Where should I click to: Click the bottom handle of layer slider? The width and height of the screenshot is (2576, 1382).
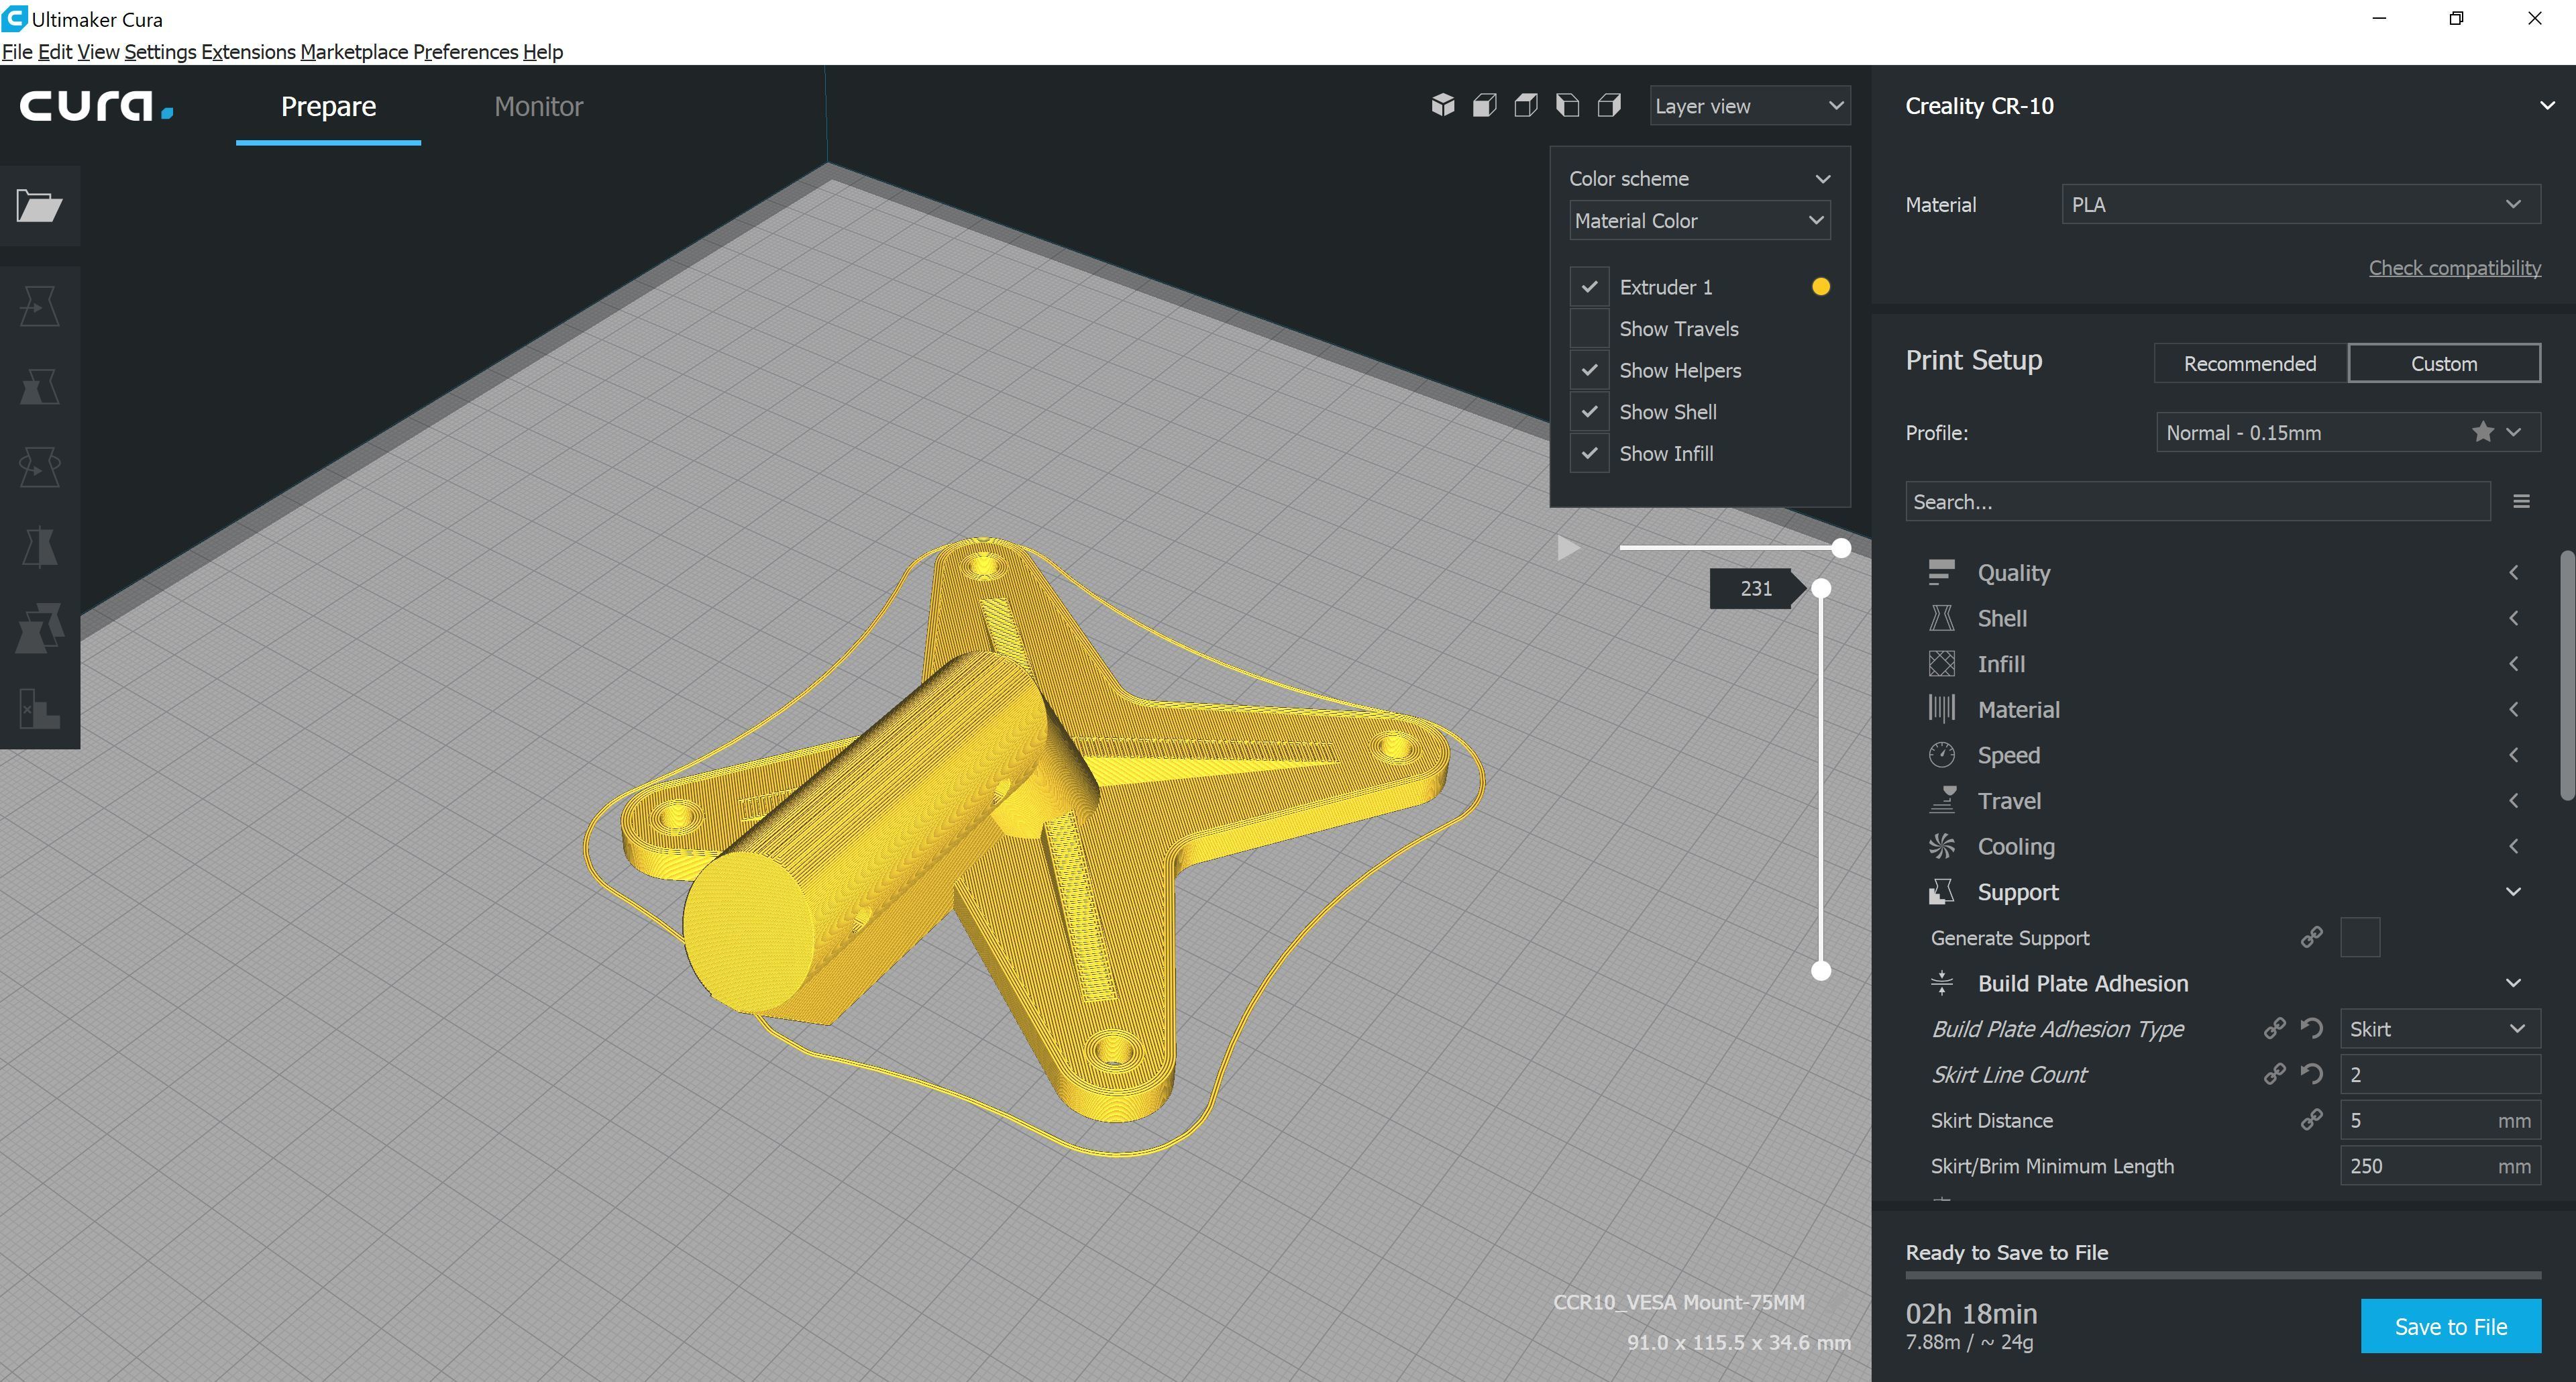coord(1821,970)
